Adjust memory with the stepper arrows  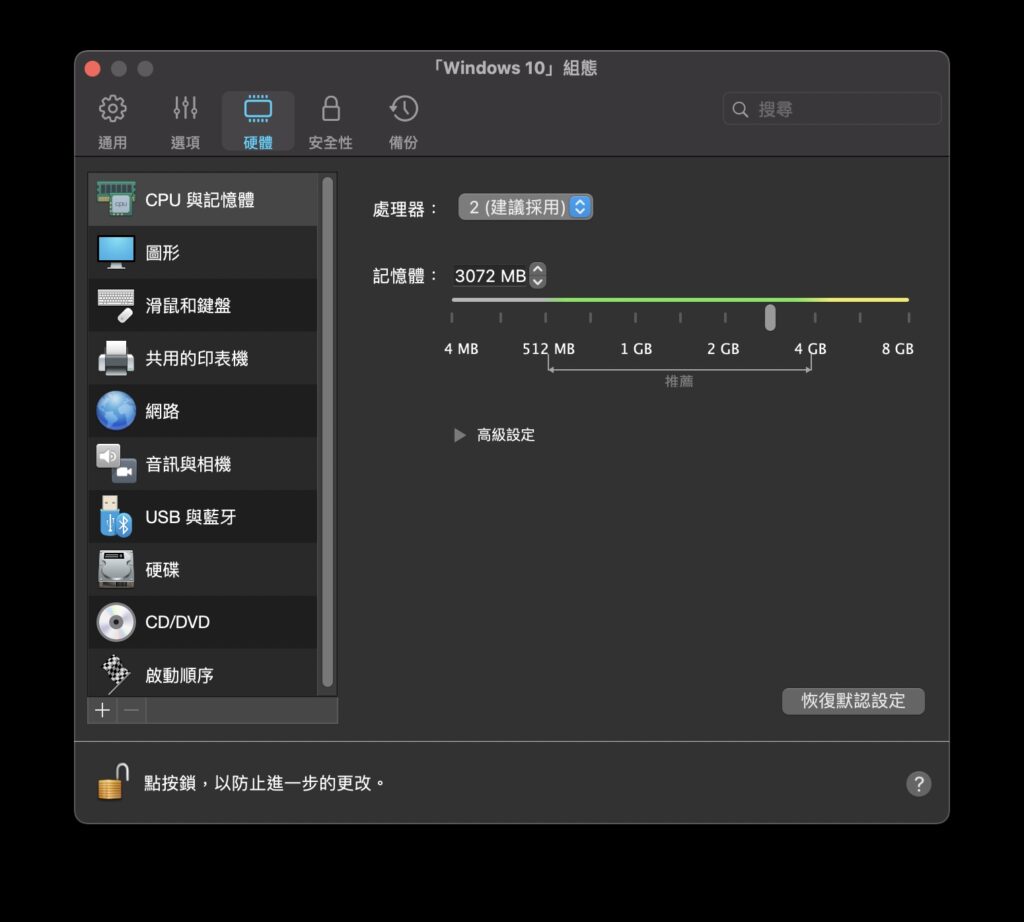[537, 276]
